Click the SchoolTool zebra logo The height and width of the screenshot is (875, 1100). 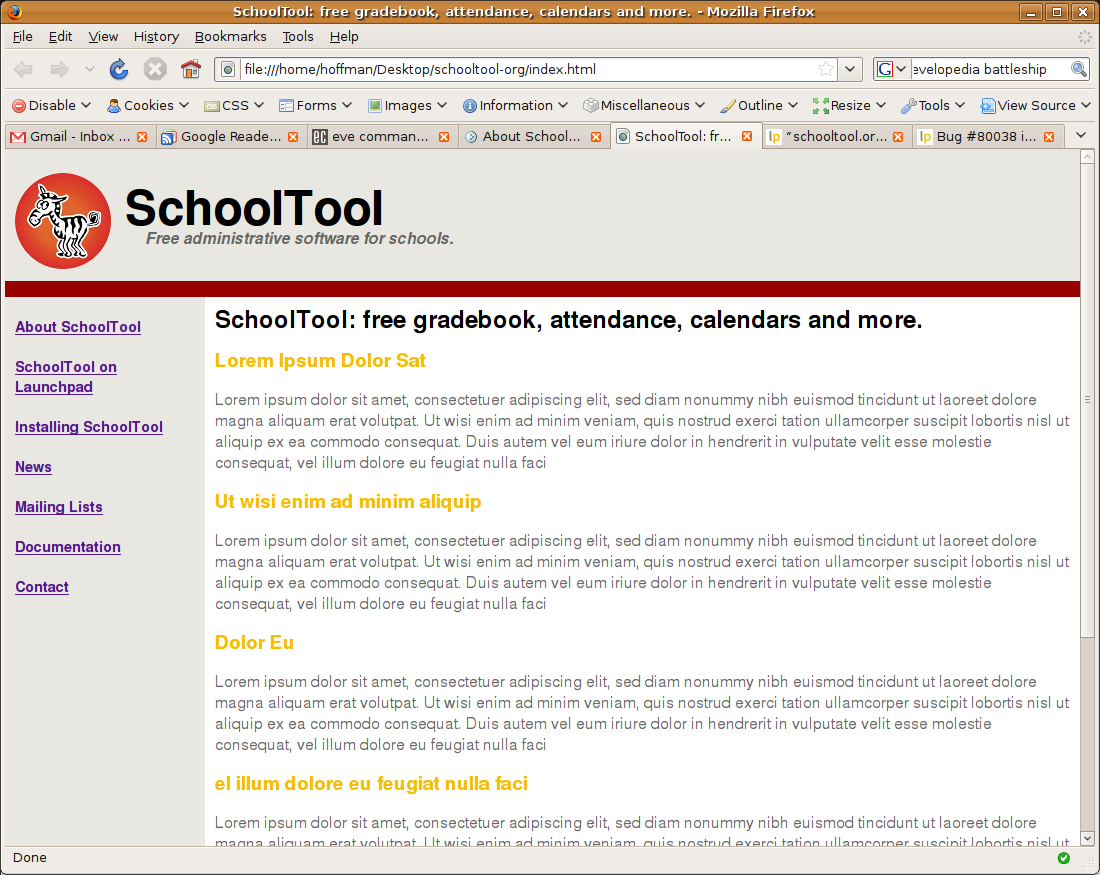tap(63, 221)
